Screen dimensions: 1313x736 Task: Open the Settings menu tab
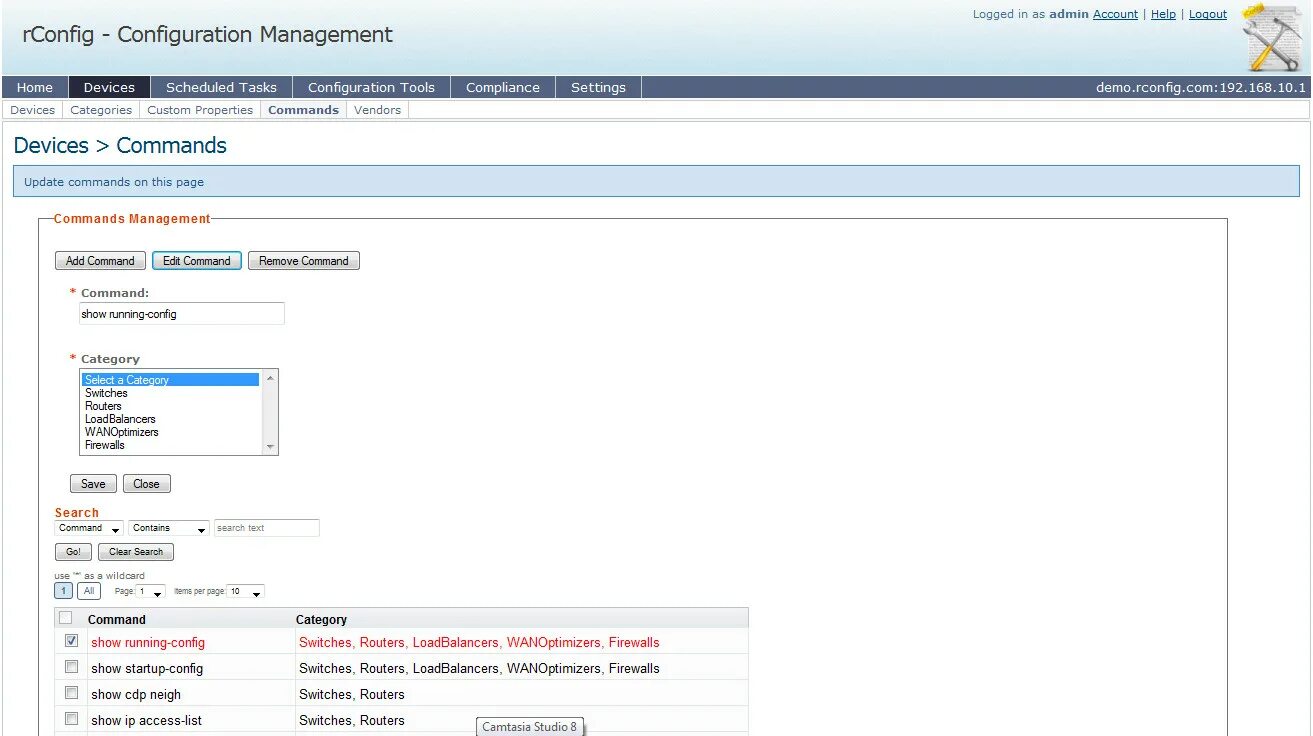pos(598,87)
